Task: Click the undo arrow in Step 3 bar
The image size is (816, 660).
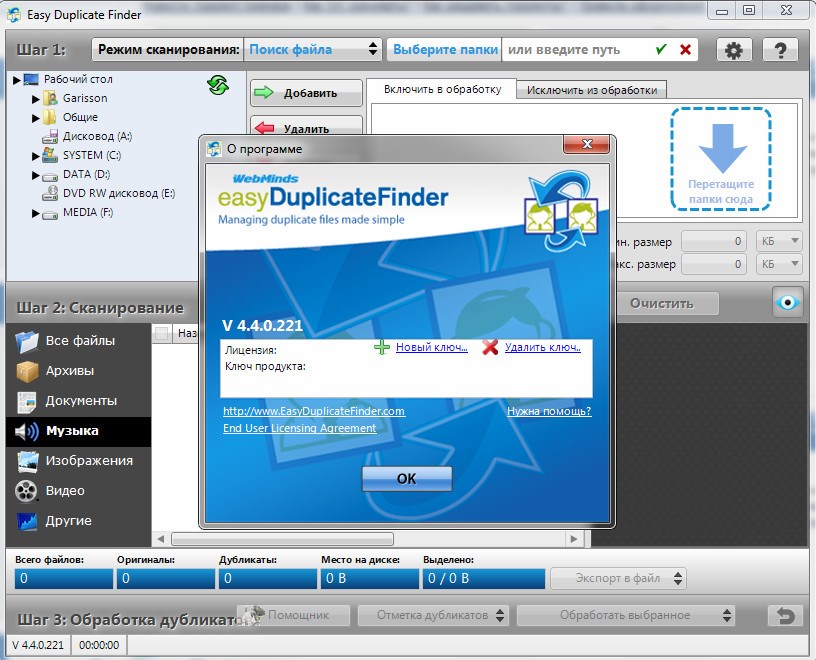Action: 785,615
